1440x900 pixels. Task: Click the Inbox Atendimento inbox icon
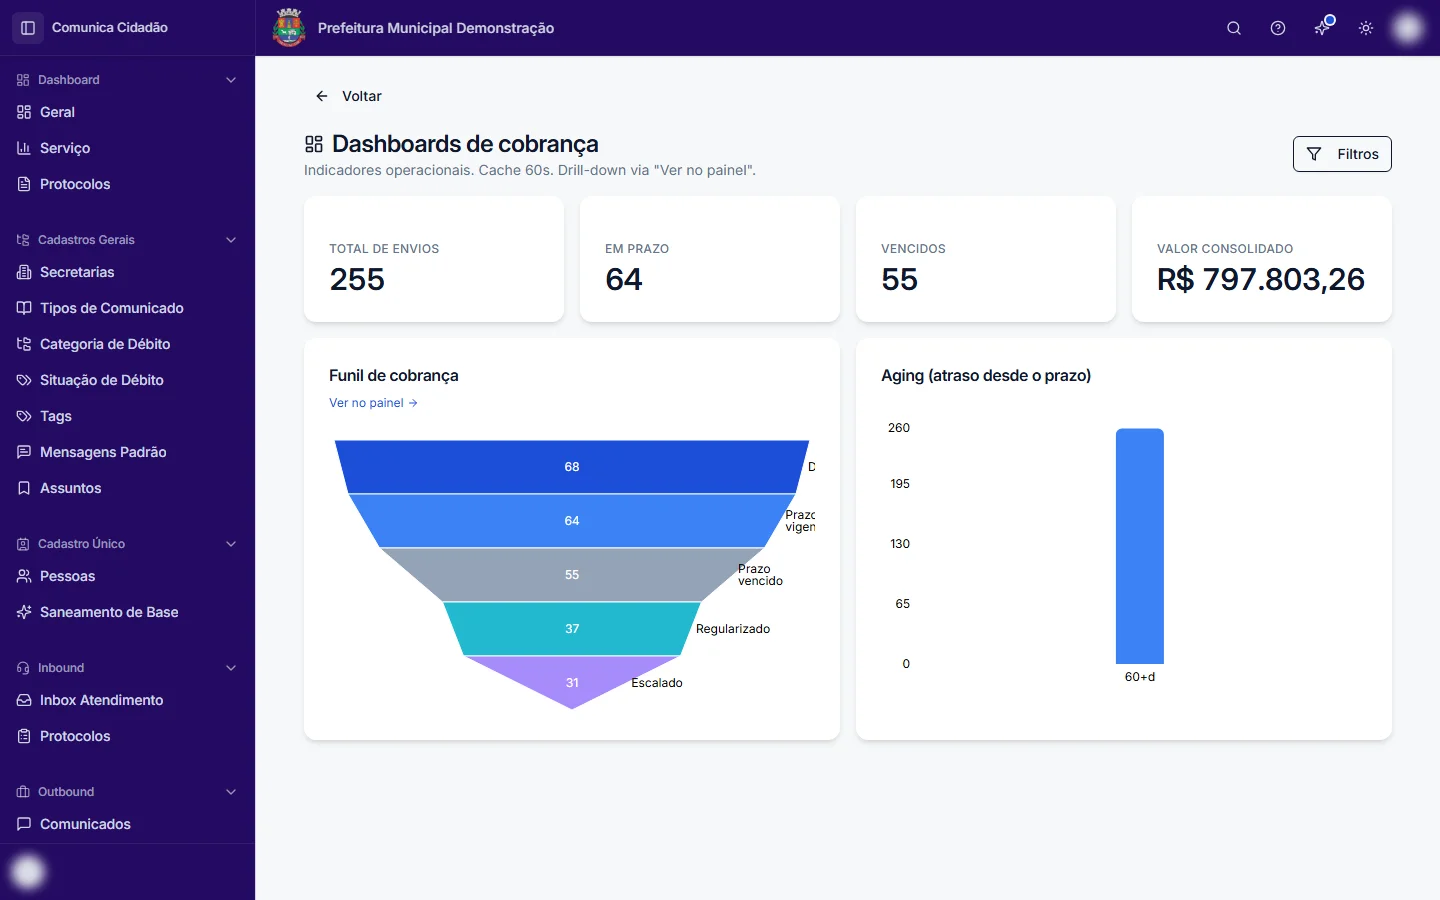[x=24, y=700]
